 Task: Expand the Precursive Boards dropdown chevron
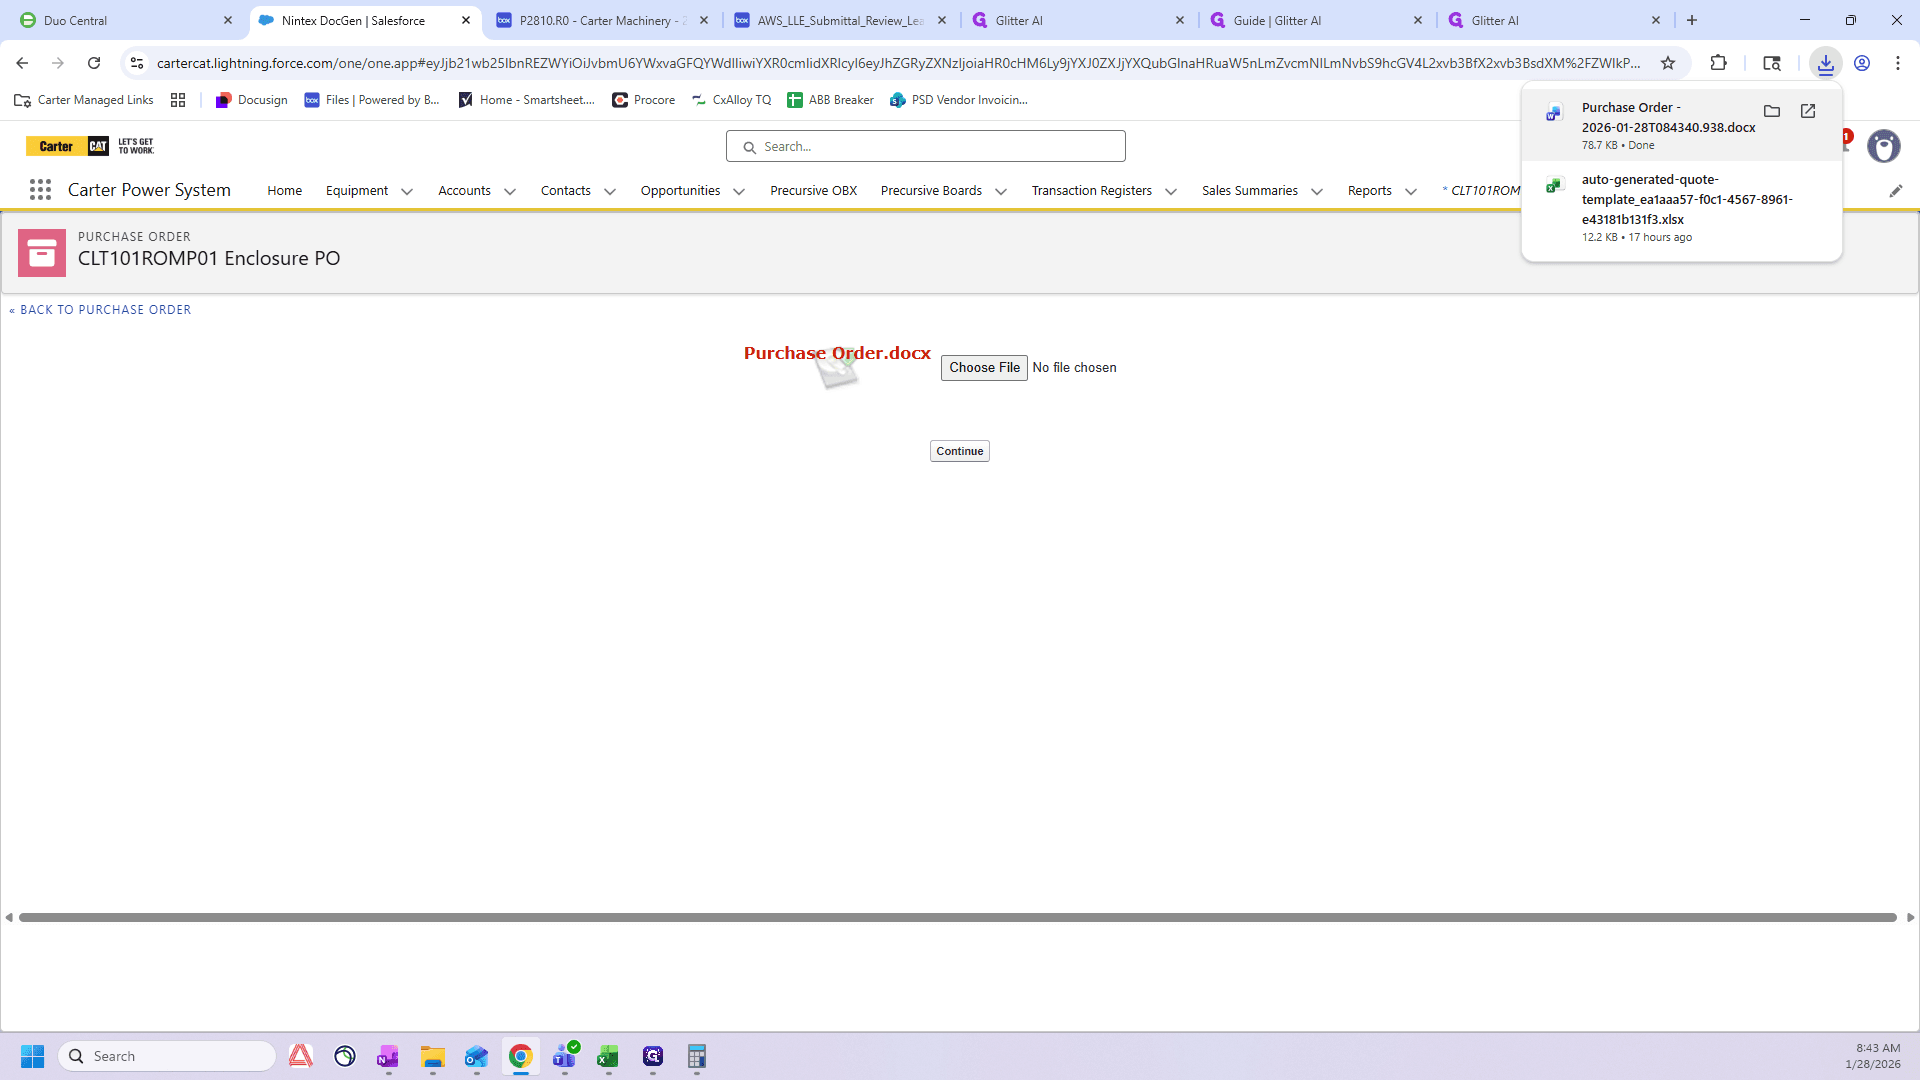[x=1001, y=191]
